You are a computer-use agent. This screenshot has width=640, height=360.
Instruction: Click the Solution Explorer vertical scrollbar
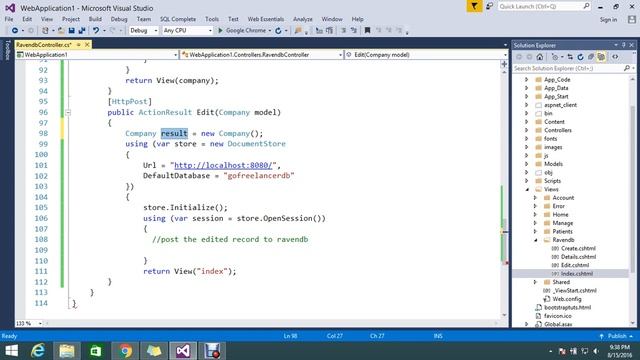633,200
